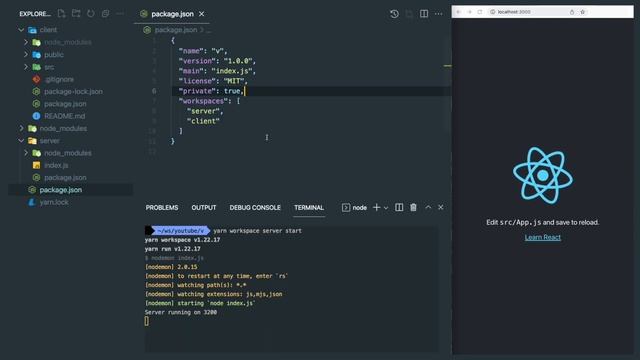Click the share icon in browser address bar

point(572,12)
